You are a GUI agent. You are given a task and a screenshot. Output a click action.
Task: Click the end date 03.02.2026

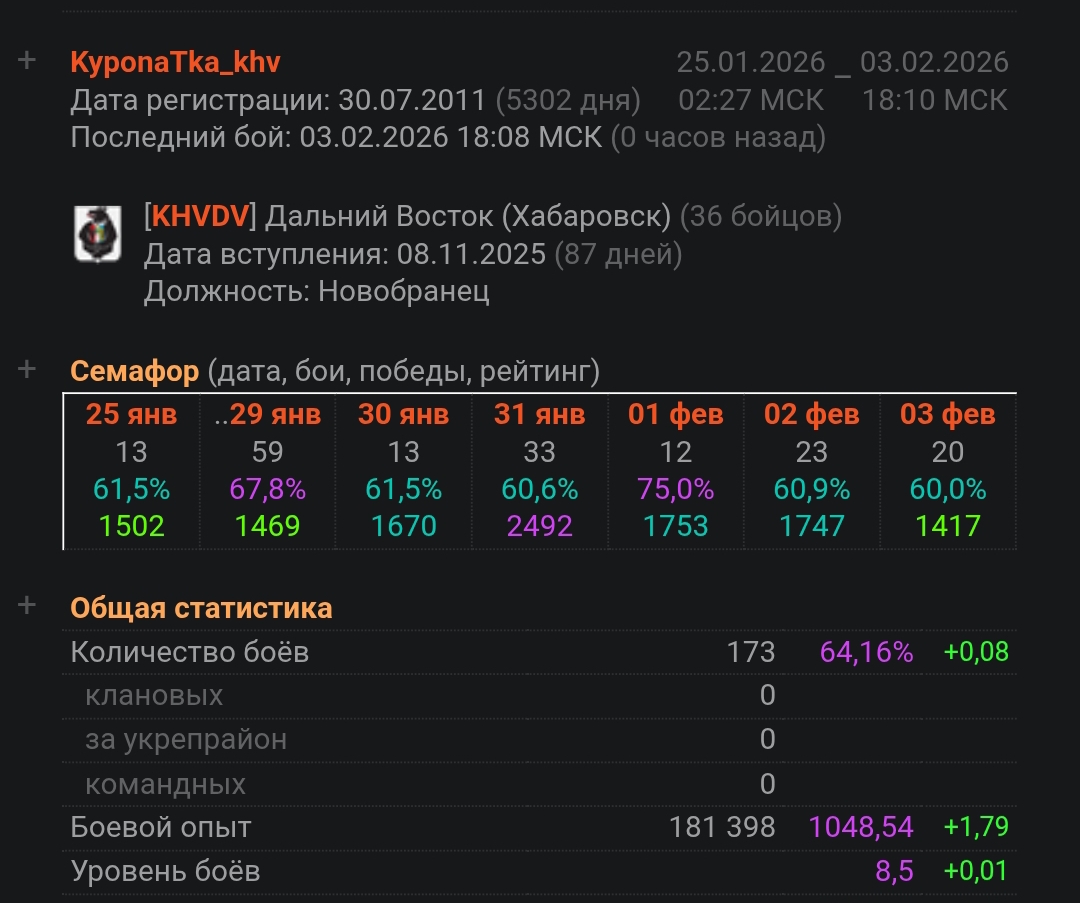click(x=934, y=62)
